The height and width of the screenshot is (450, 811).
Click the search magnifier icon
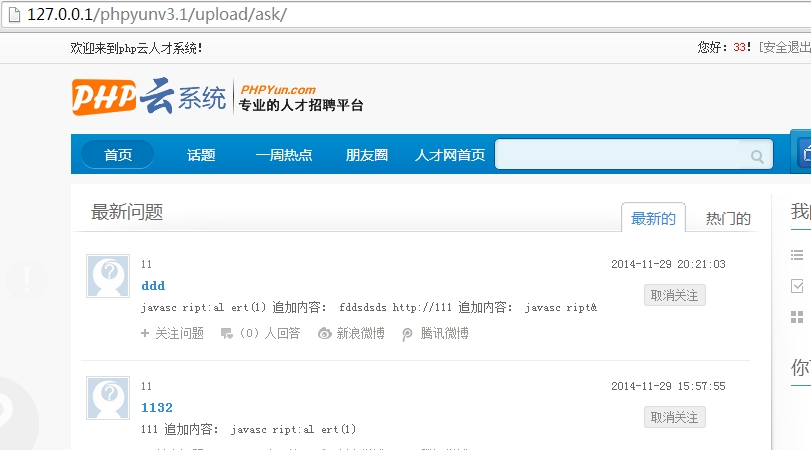(x=757, y=156)
